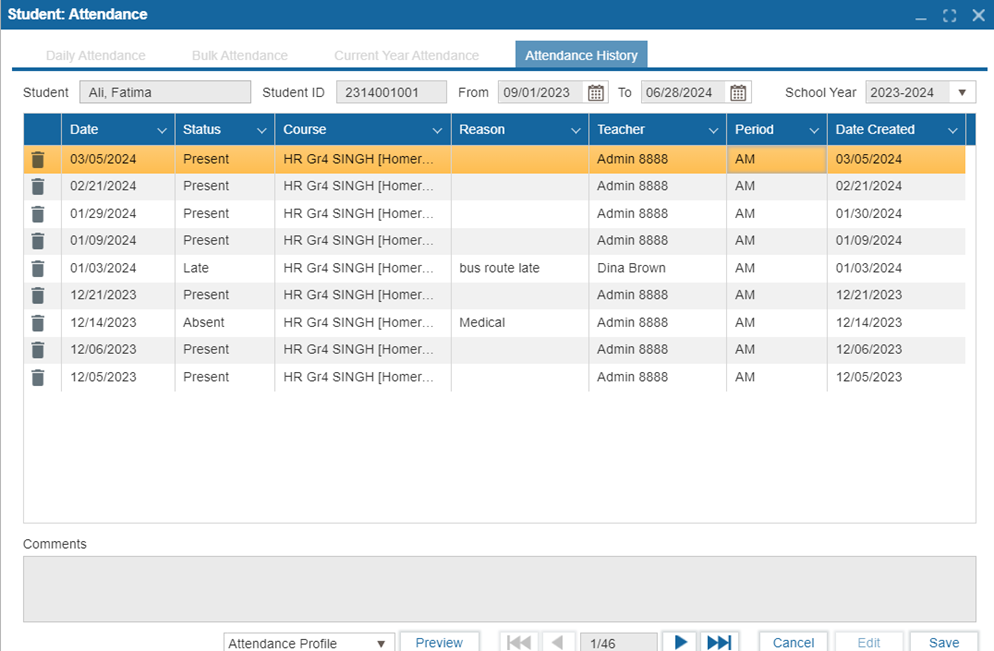
Task: Remove the 12/14/2023 Absent entry
Action: point(38,323)
